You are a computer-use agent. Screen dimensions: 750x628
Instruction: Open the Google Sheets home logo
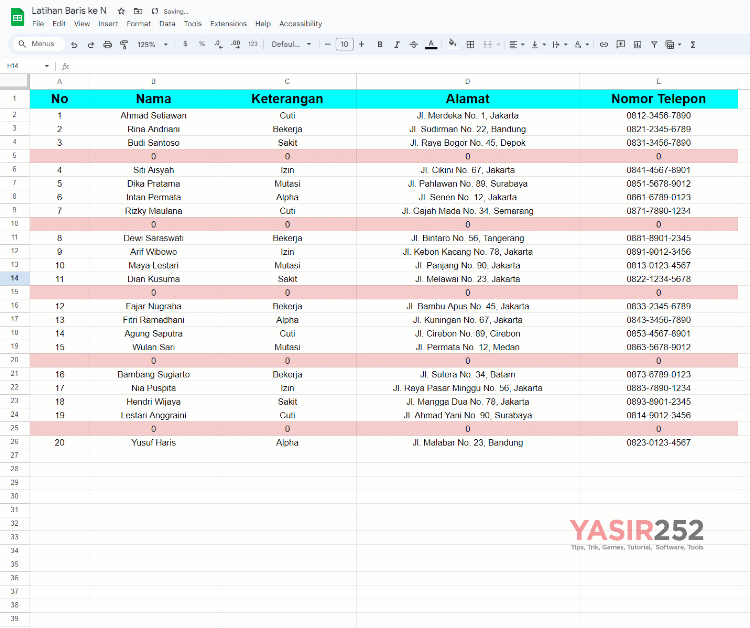[x=17, y=17]
